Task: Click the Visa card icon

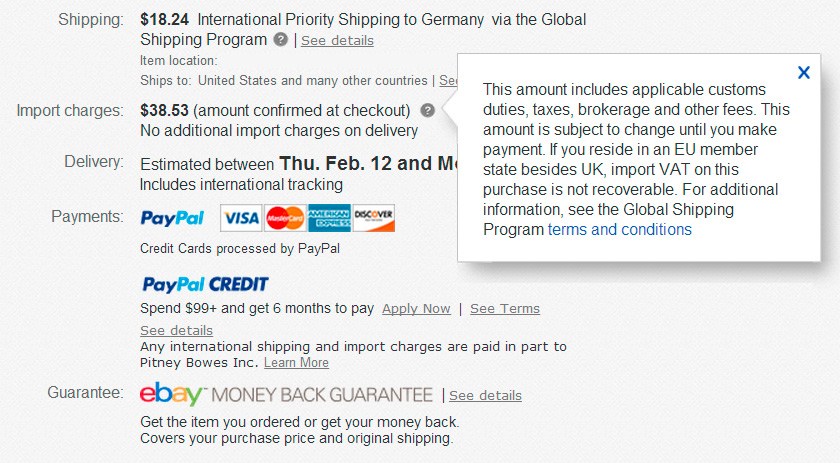Action: coord(240,218)
